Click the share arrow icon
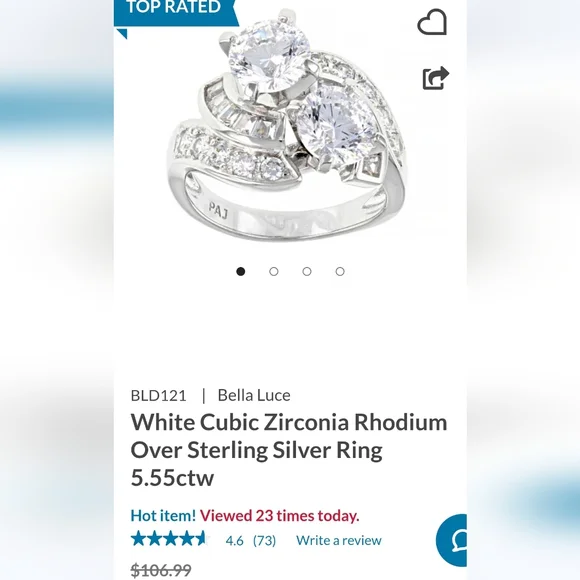580x580 pixels. point(435,78)
